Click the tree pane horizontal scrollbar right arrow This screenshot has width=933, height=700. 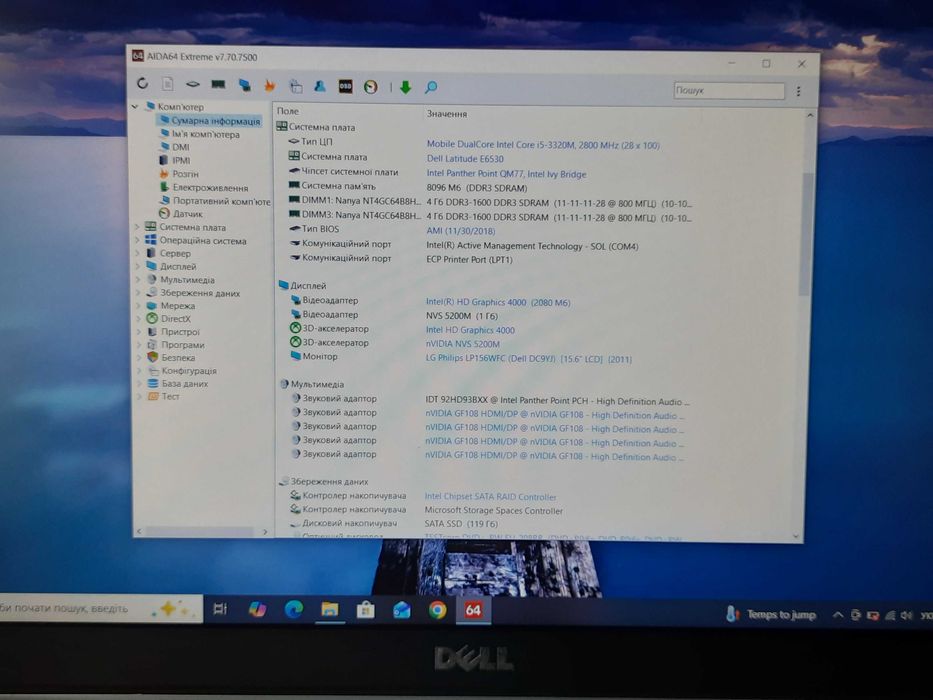point(265,532)
